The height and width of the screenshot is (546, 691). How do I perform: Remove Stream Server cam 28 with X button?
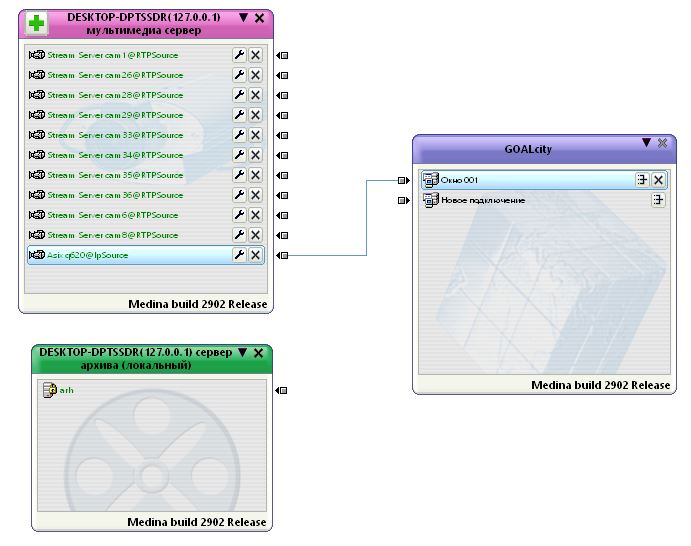coord(255,95)
